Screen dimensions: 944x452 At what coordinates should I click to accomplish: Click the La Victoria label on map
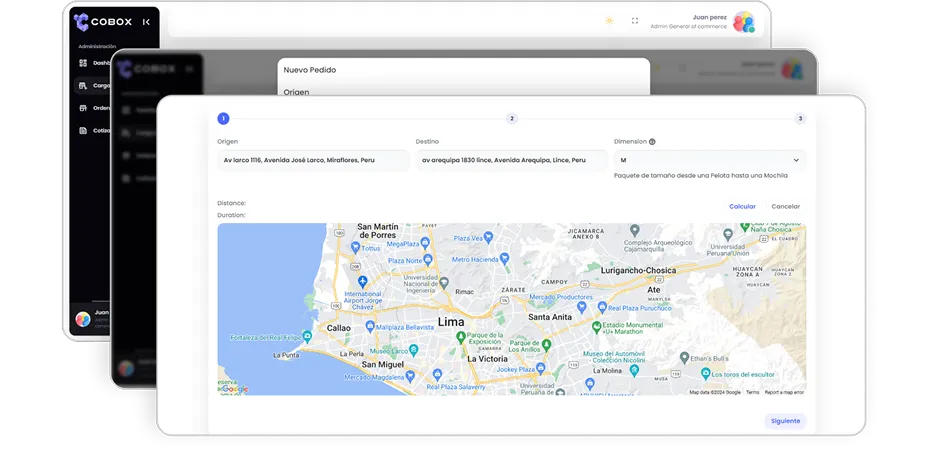(487, 359)
